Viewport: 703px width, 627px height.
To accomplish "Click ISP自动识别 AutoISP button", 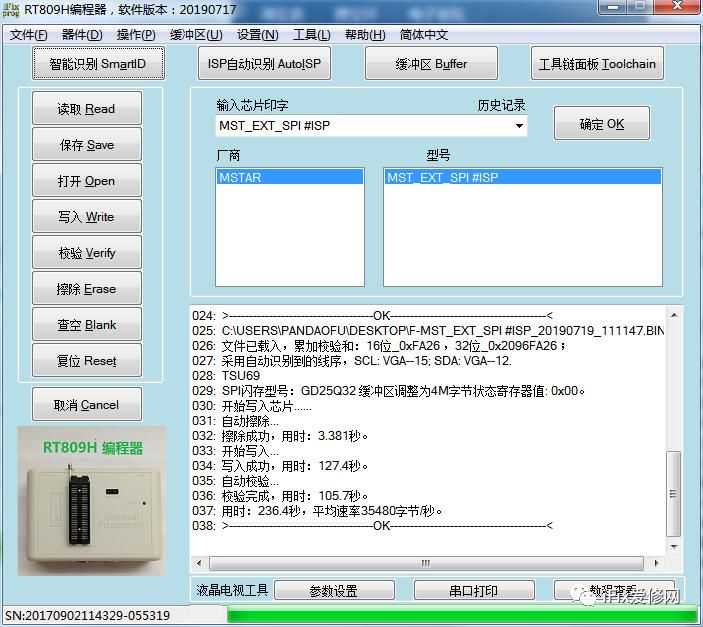I will (264, 64).
